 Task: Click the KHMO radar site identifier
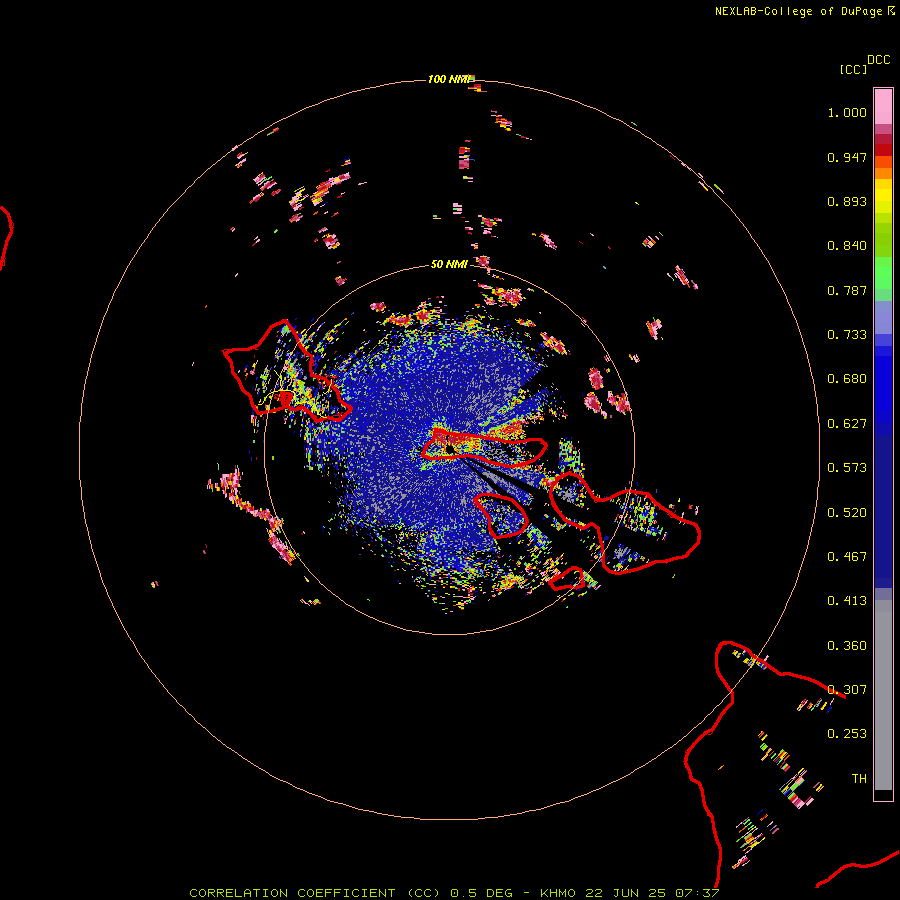coord(557,893)
